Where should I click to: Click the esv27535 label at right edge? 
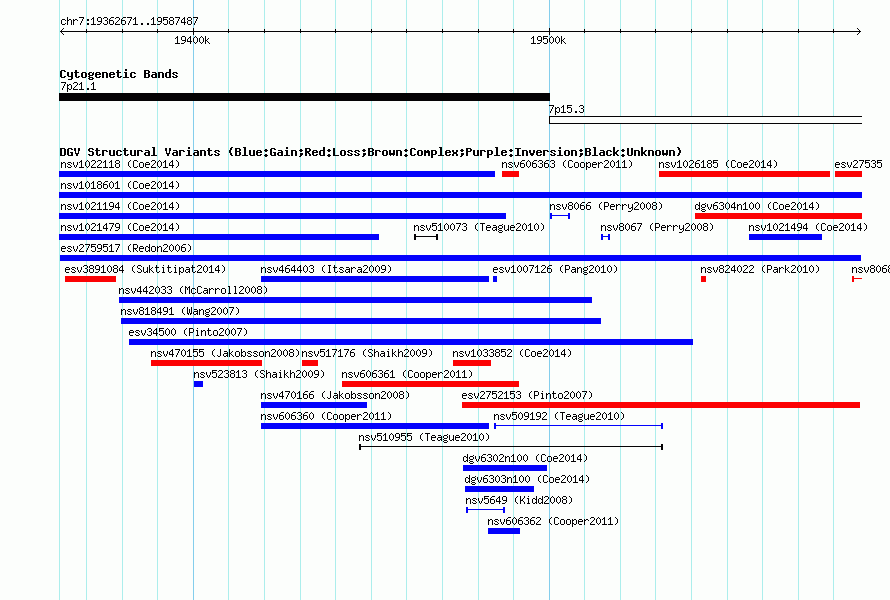[858, 164]
